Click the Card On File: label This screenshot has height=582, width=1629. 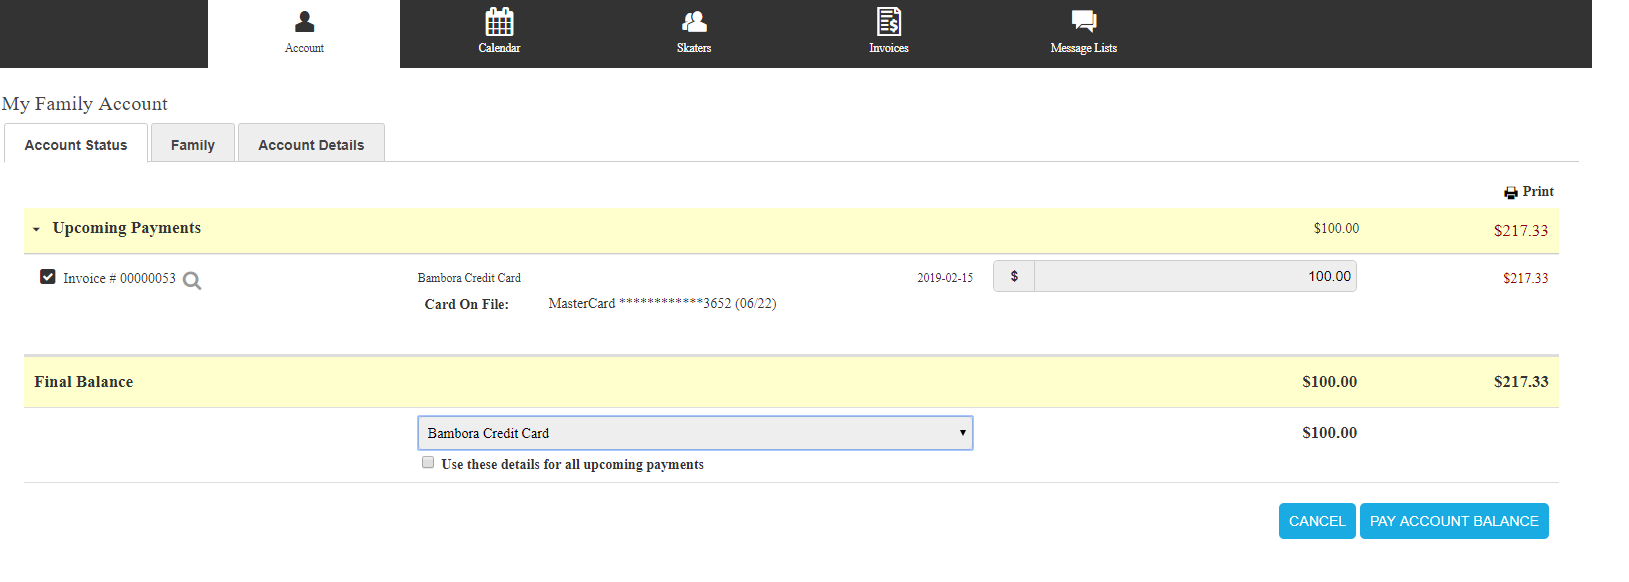pyautogui.click(x=467, y=304)
